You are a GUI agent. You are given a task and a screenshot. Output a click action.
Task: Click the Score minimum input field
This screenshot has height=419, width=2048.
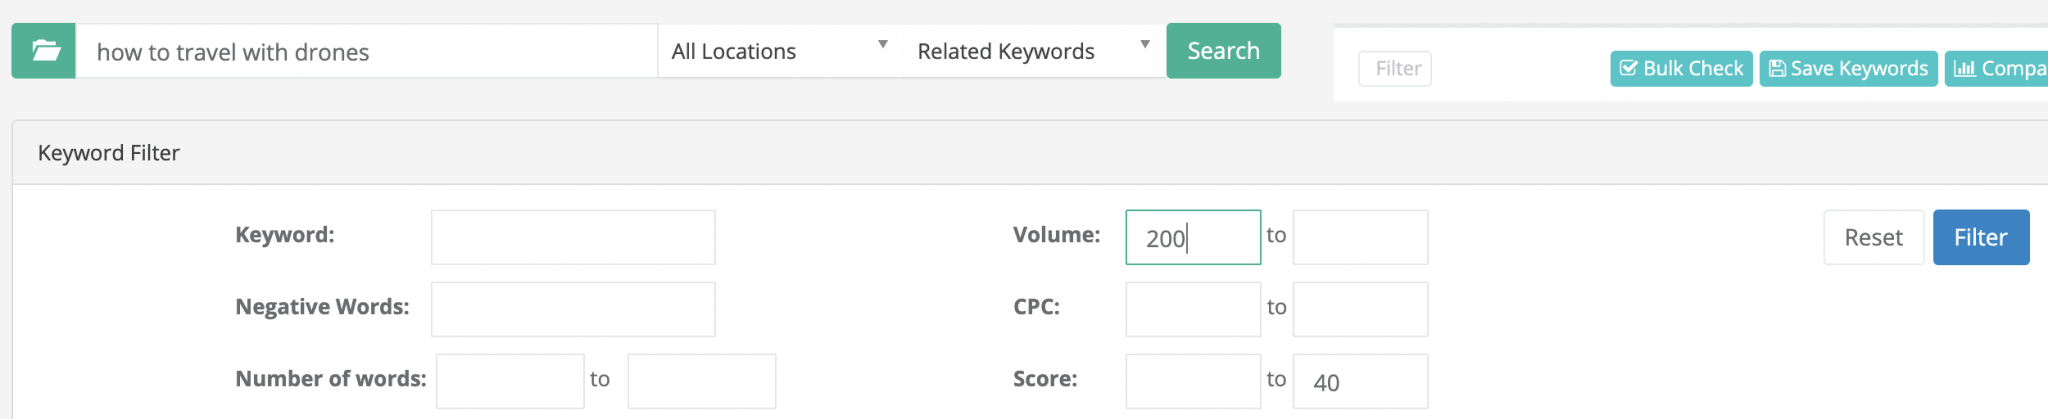[1193, 381]
